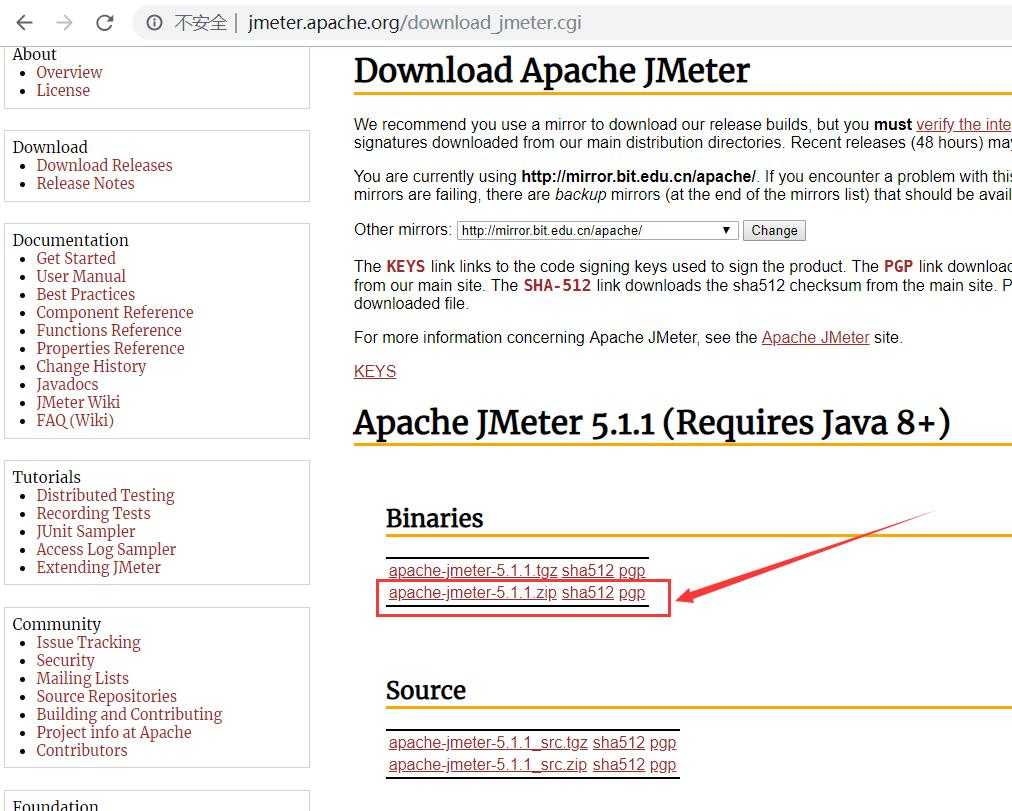Click the verify the integrity link
The image size is (1012, 811).
(964, 125)
